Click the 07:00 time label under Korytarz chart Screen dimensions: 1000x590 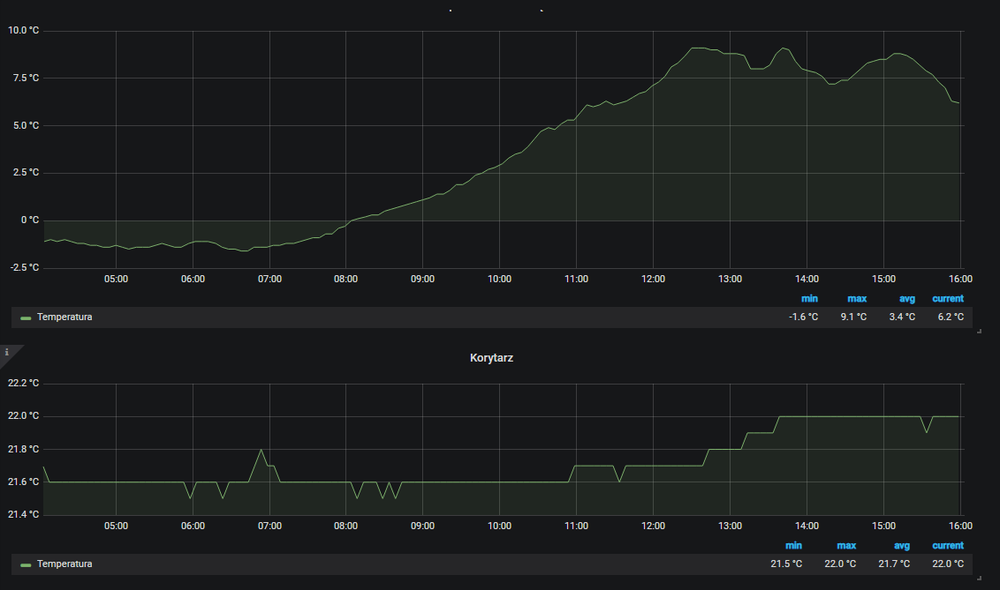[x=270, y=526]
